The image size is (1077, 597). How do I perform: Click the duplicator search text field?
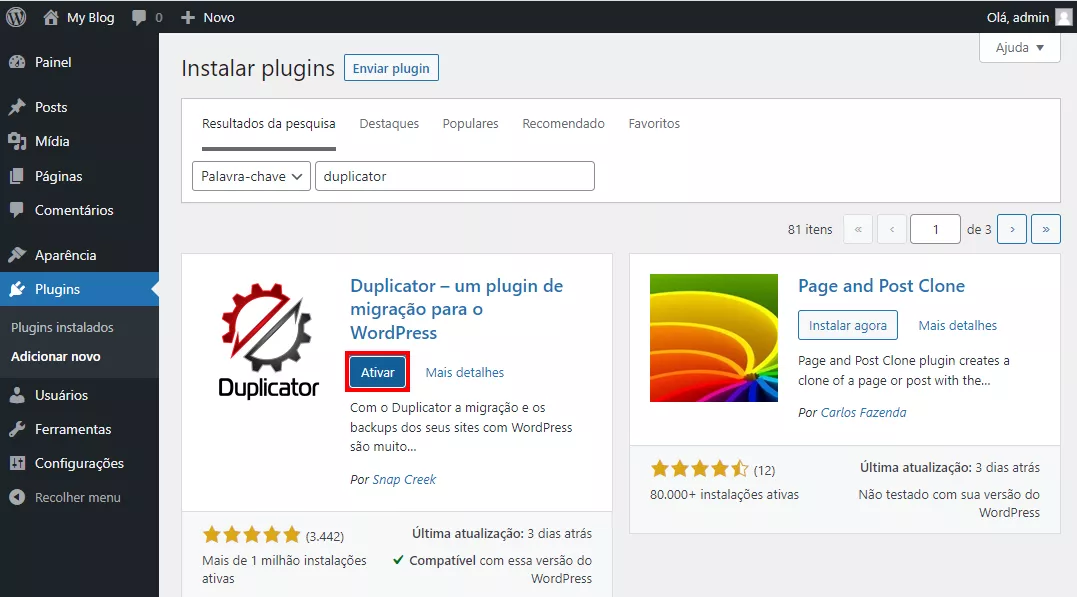[455, 176]
